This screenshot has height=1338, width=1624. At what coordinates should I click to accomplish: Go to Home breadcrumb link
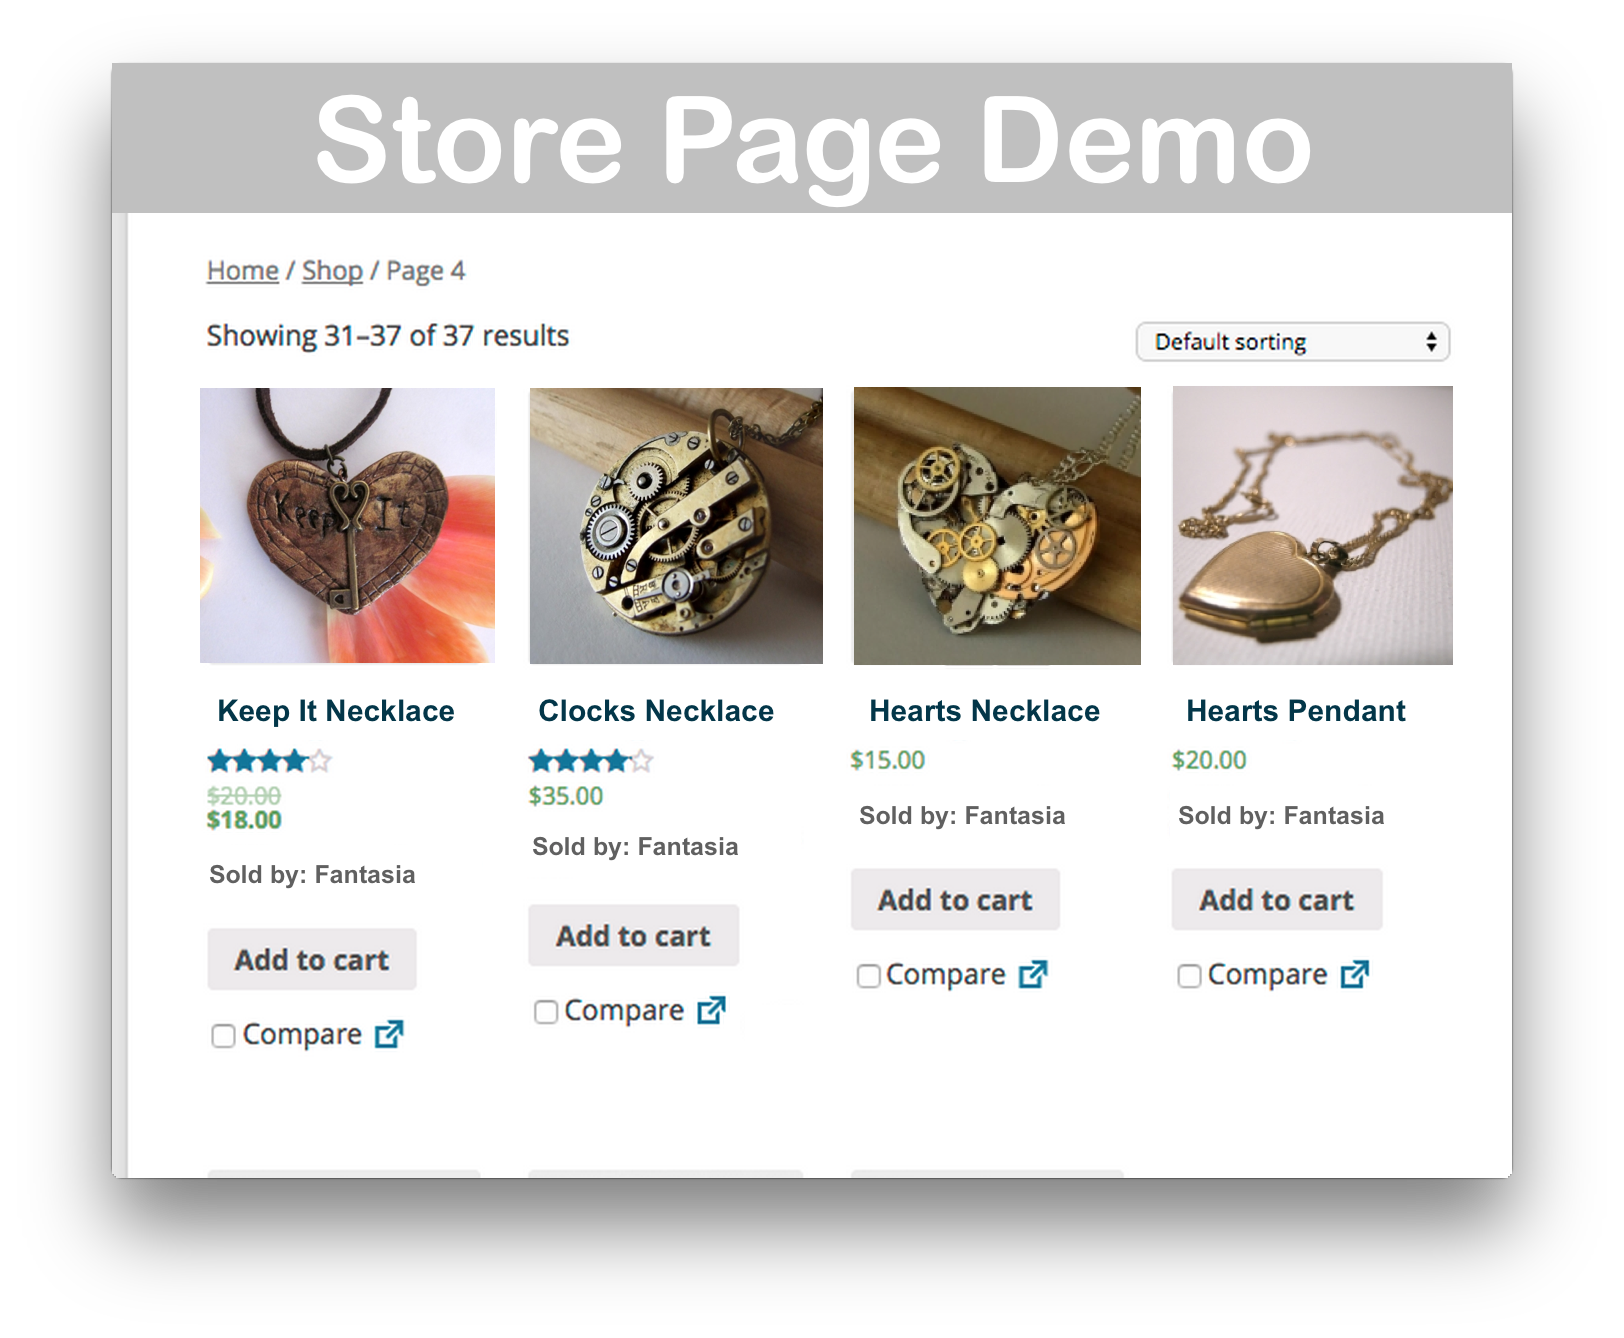(243, 271)
